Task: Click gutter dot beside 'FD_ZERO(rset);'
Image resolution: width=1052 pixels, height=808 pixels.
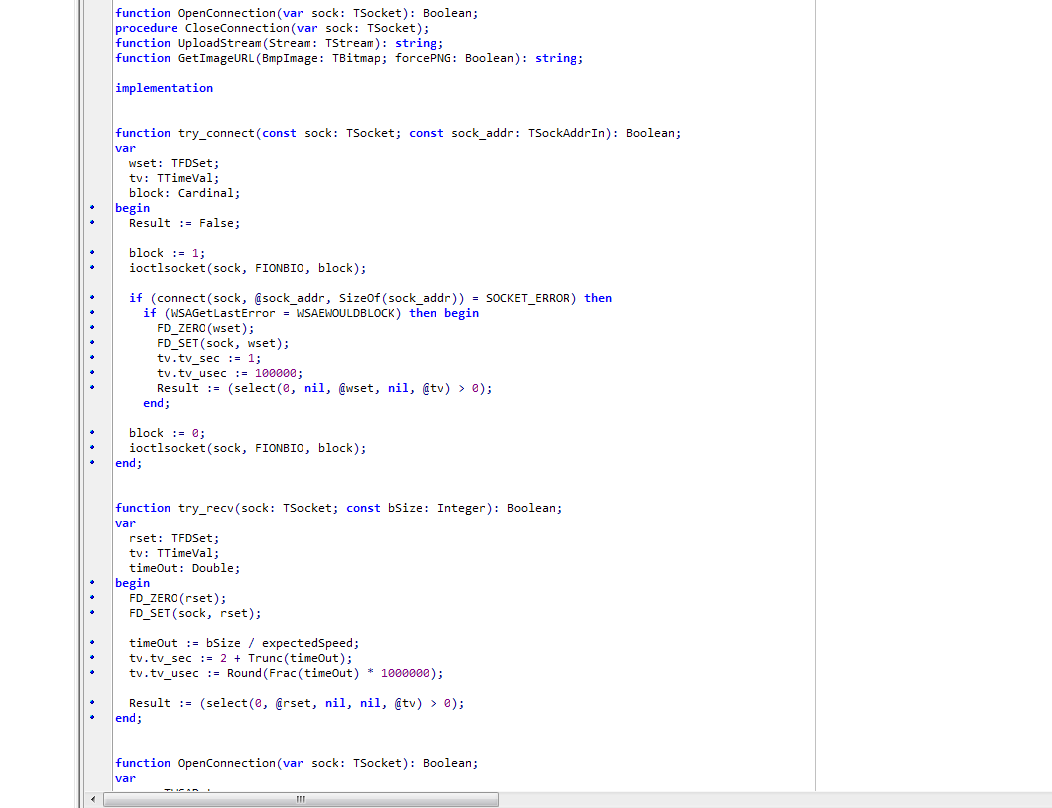Action: [93, 597]
